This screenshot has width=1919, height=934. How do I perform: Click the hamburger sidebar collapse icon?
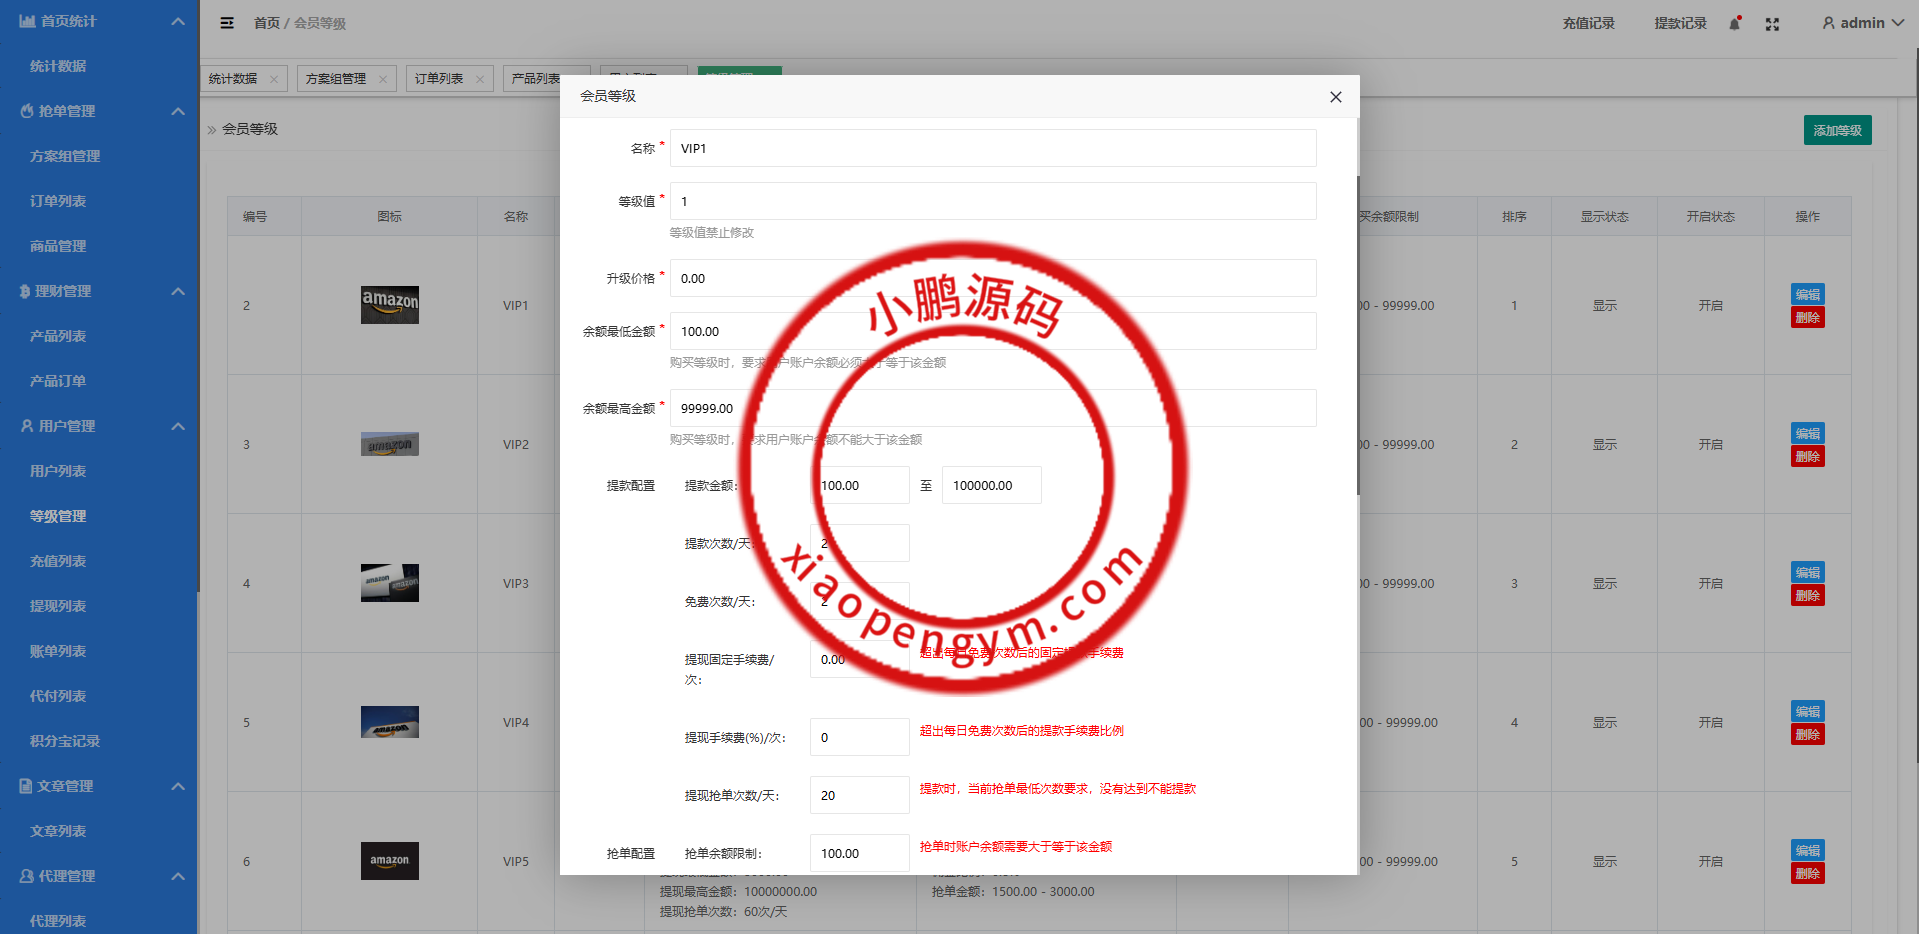[x=227, y=23]
